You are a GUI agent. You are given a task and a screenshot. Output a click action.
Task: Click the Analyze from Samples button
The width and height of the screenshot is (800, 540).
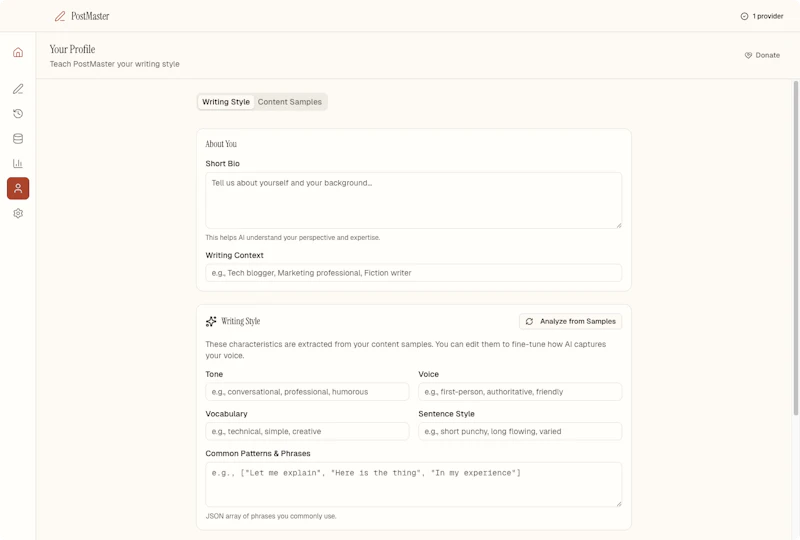click(x=570, y=322)
